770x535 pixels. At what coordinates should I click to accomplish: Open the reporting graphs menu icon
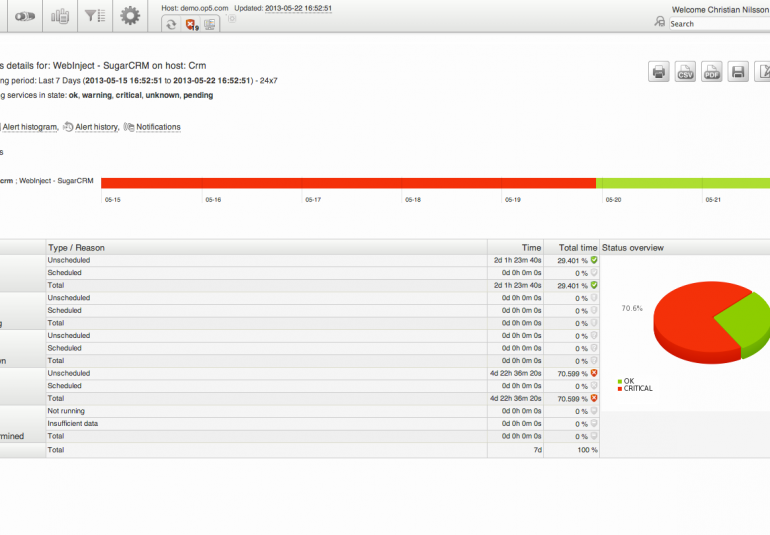point(60,16)
